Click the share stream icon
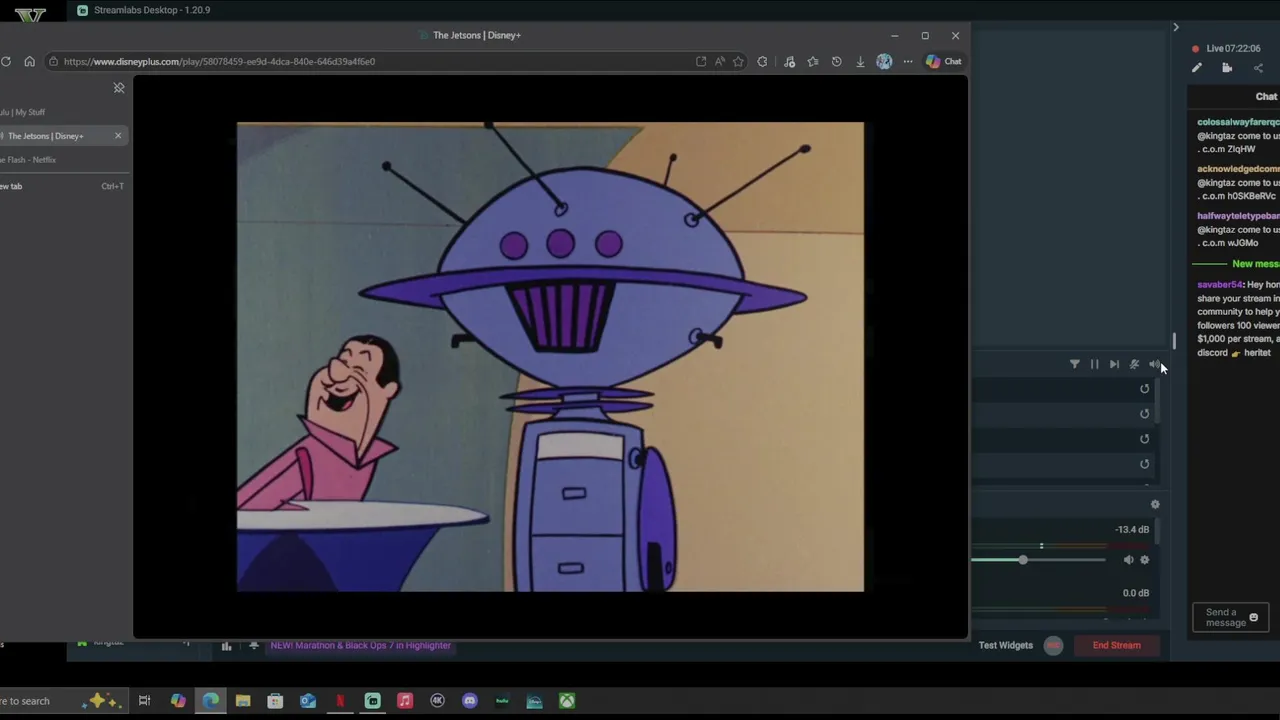Viewport: 1280px width, 720px height. click(x=1258, y=68)
